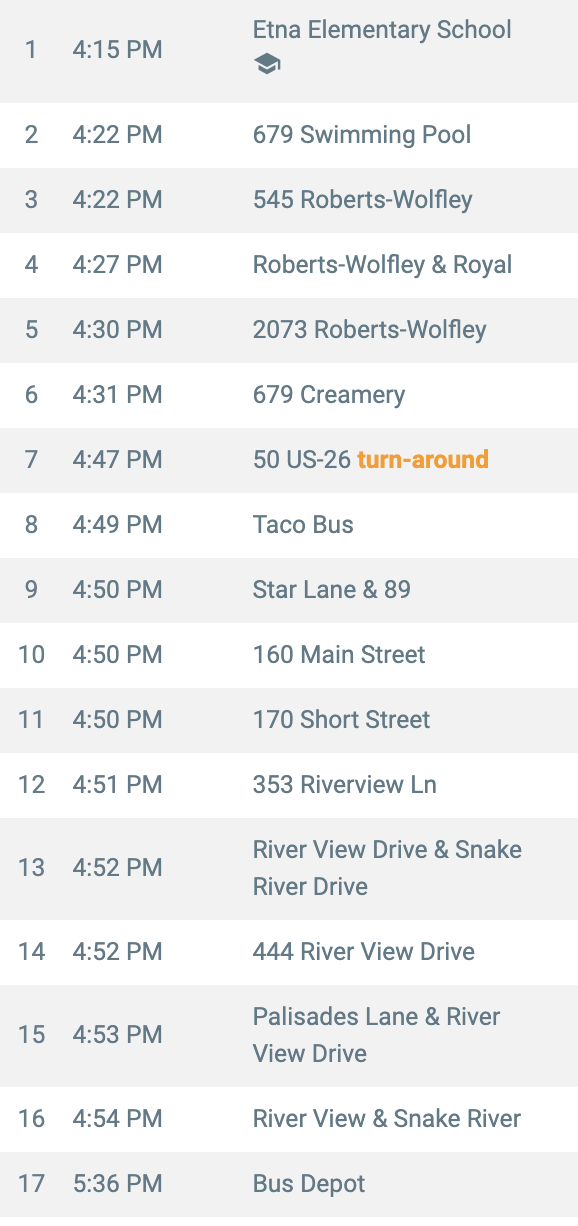The height and width of the screenshot is (1226, 578).
Task: Select the 679 Creamery stop
Action: (x=289, y=395)
